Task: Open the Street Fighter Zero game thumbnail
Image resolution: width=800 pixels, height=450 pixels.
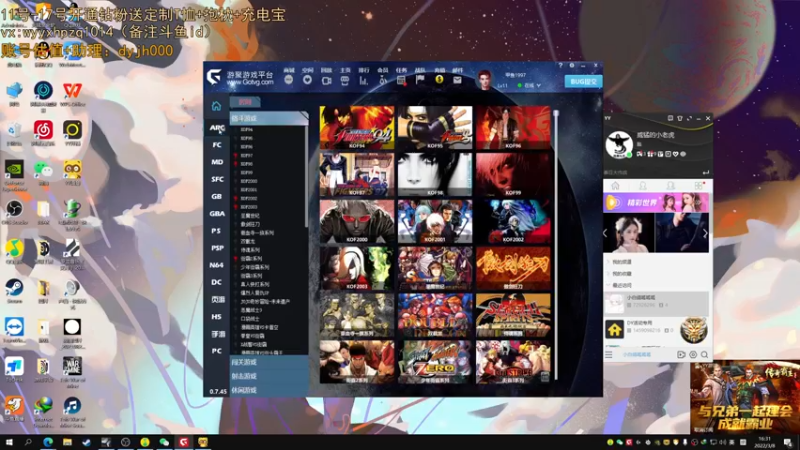Action: (435, 362)
